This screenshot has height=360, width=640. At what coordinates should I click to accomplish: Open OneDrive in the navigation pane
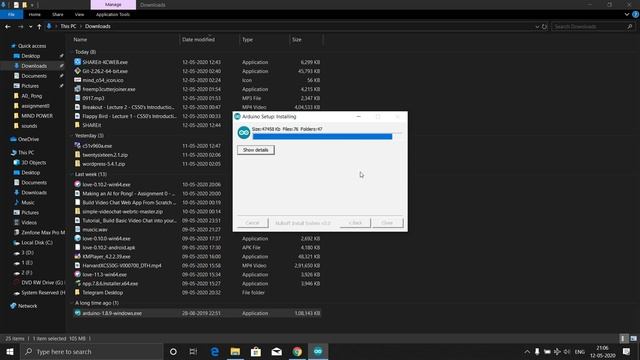pos(28,139)
